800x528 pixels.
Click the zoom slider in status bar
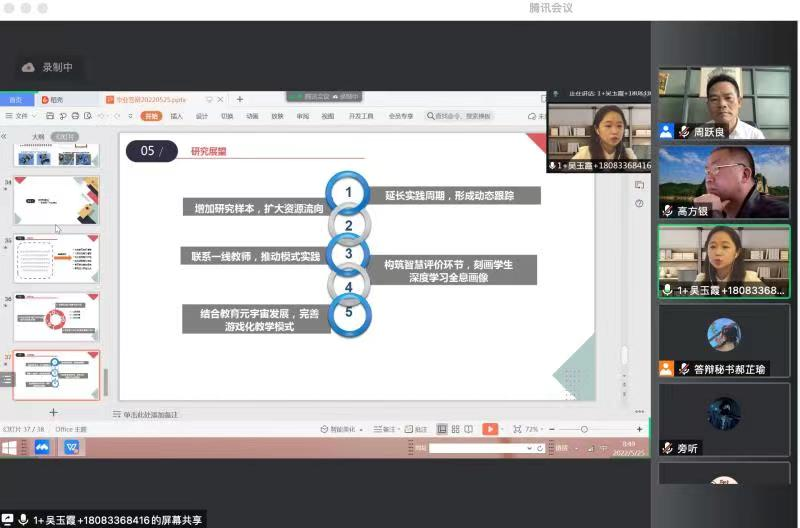tap(585, 429)
